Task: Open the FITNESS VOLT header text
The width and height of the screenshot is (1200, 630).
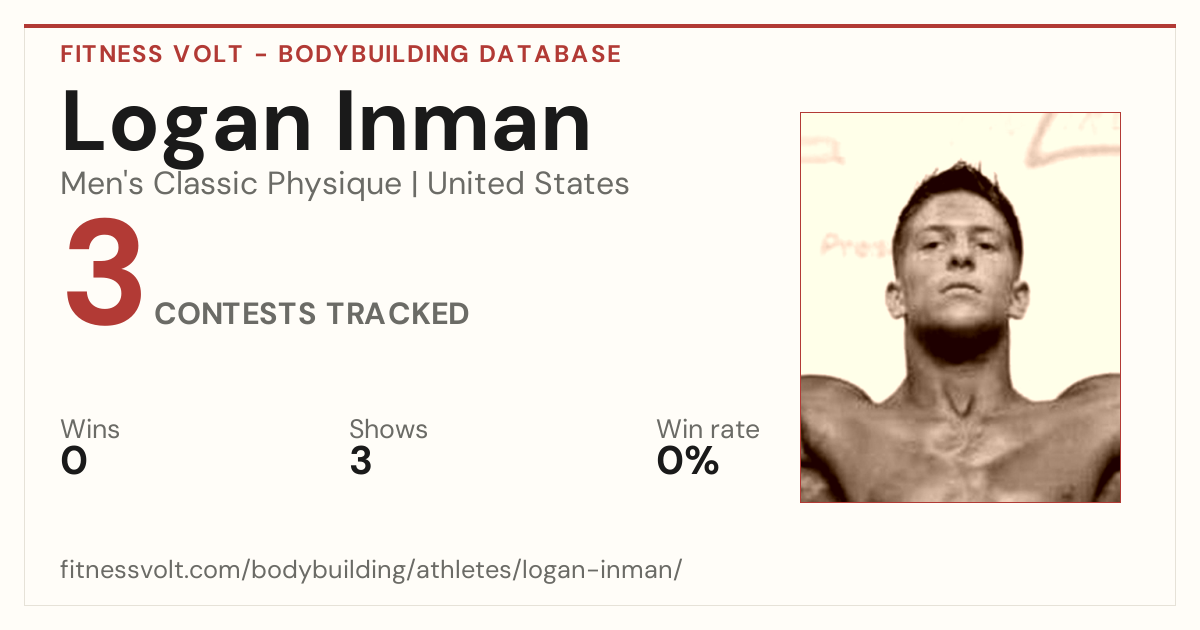Action: [x=151, y=54]
